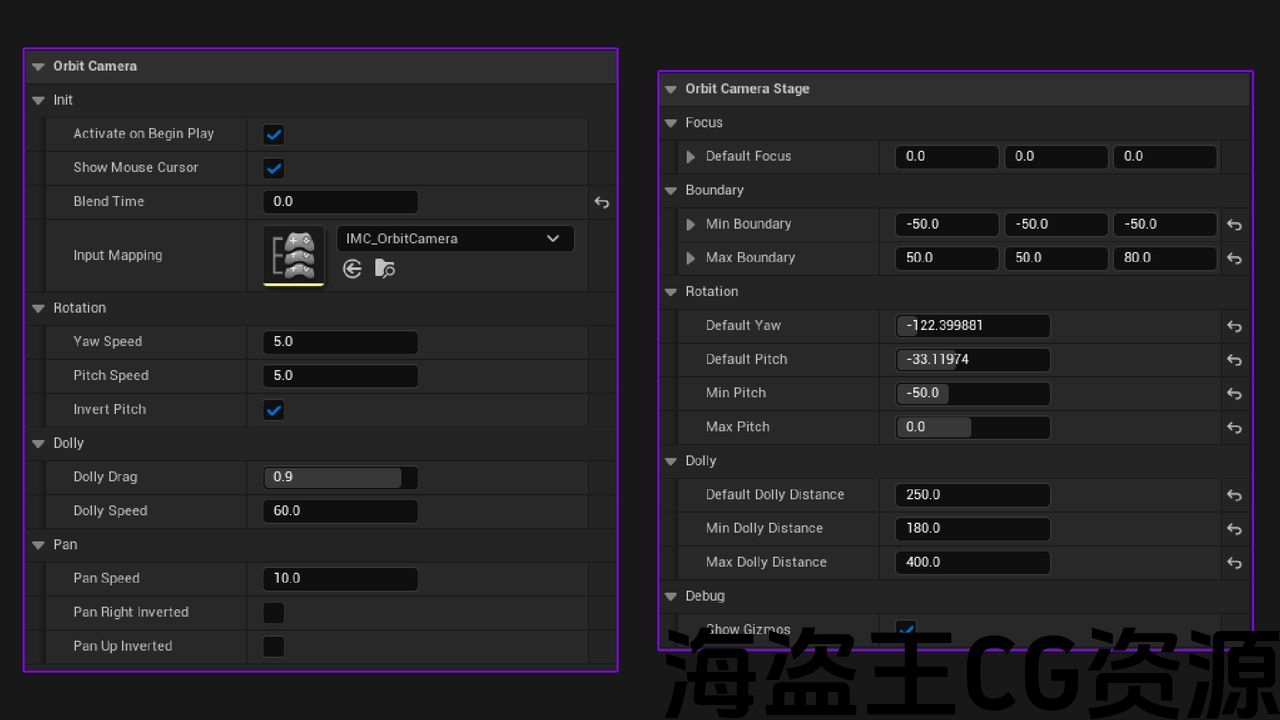Reset Max Pitch to default arrow
This screenshot has width=1280, height=720.
[1234, 427]
